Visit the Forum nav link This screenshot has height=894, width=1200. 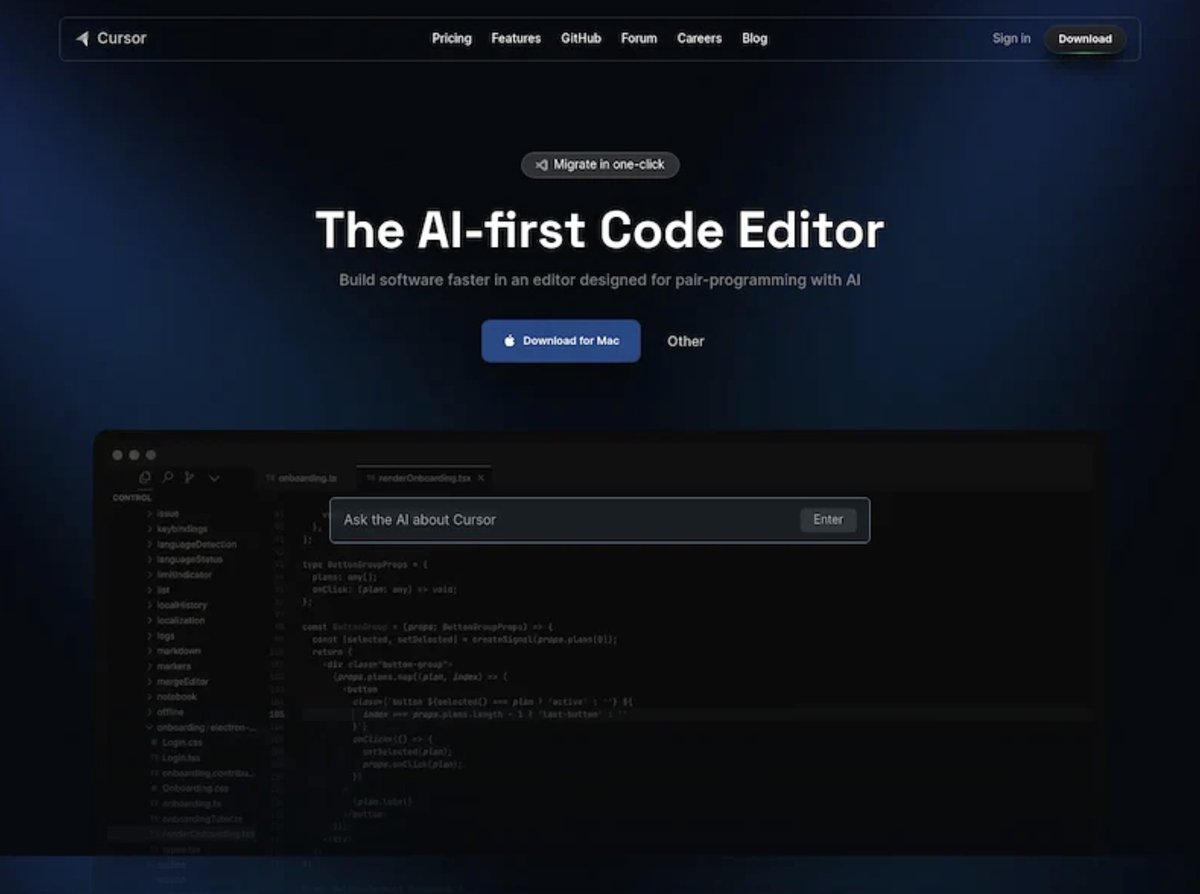click(639, 39)
